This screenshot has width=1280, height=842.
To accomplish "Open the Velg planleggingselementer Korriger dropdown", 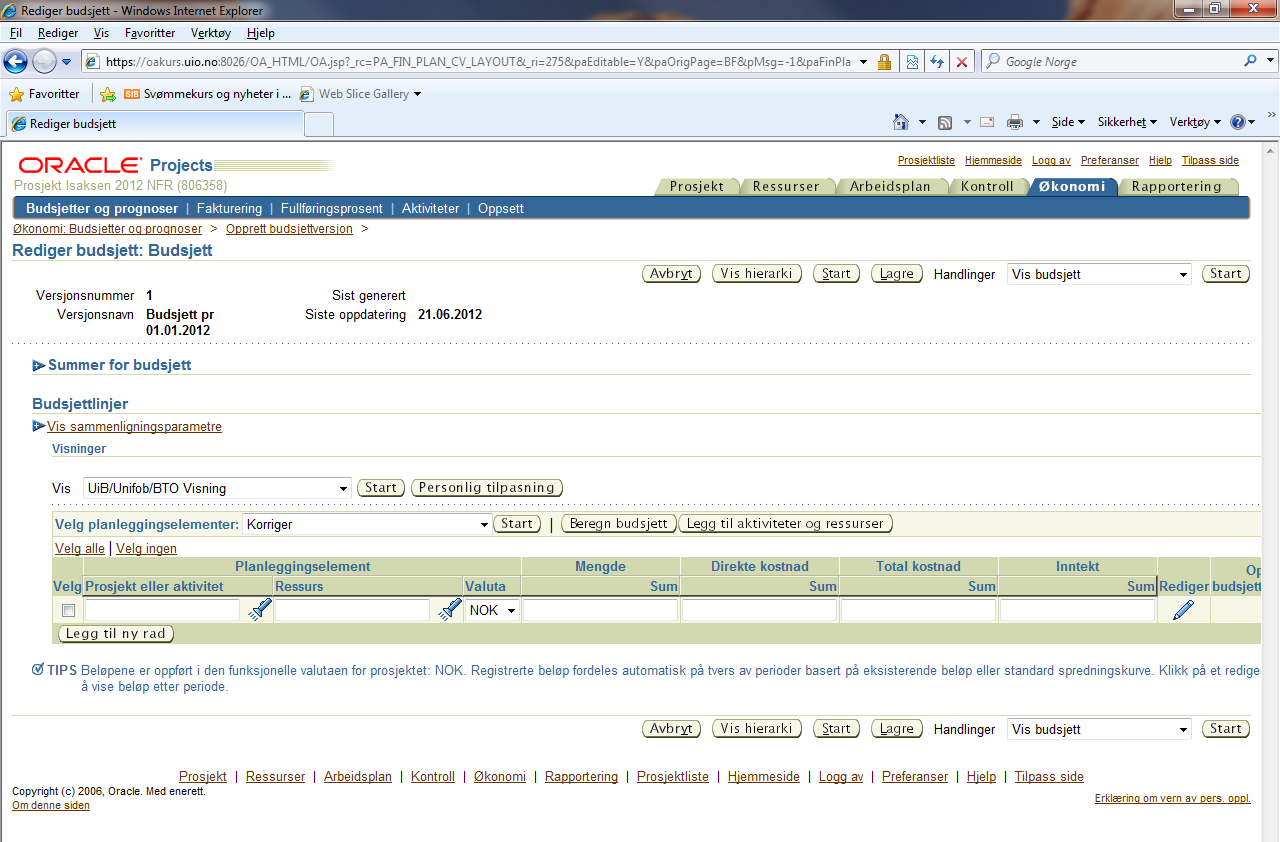I will click(x=367, y=524).
